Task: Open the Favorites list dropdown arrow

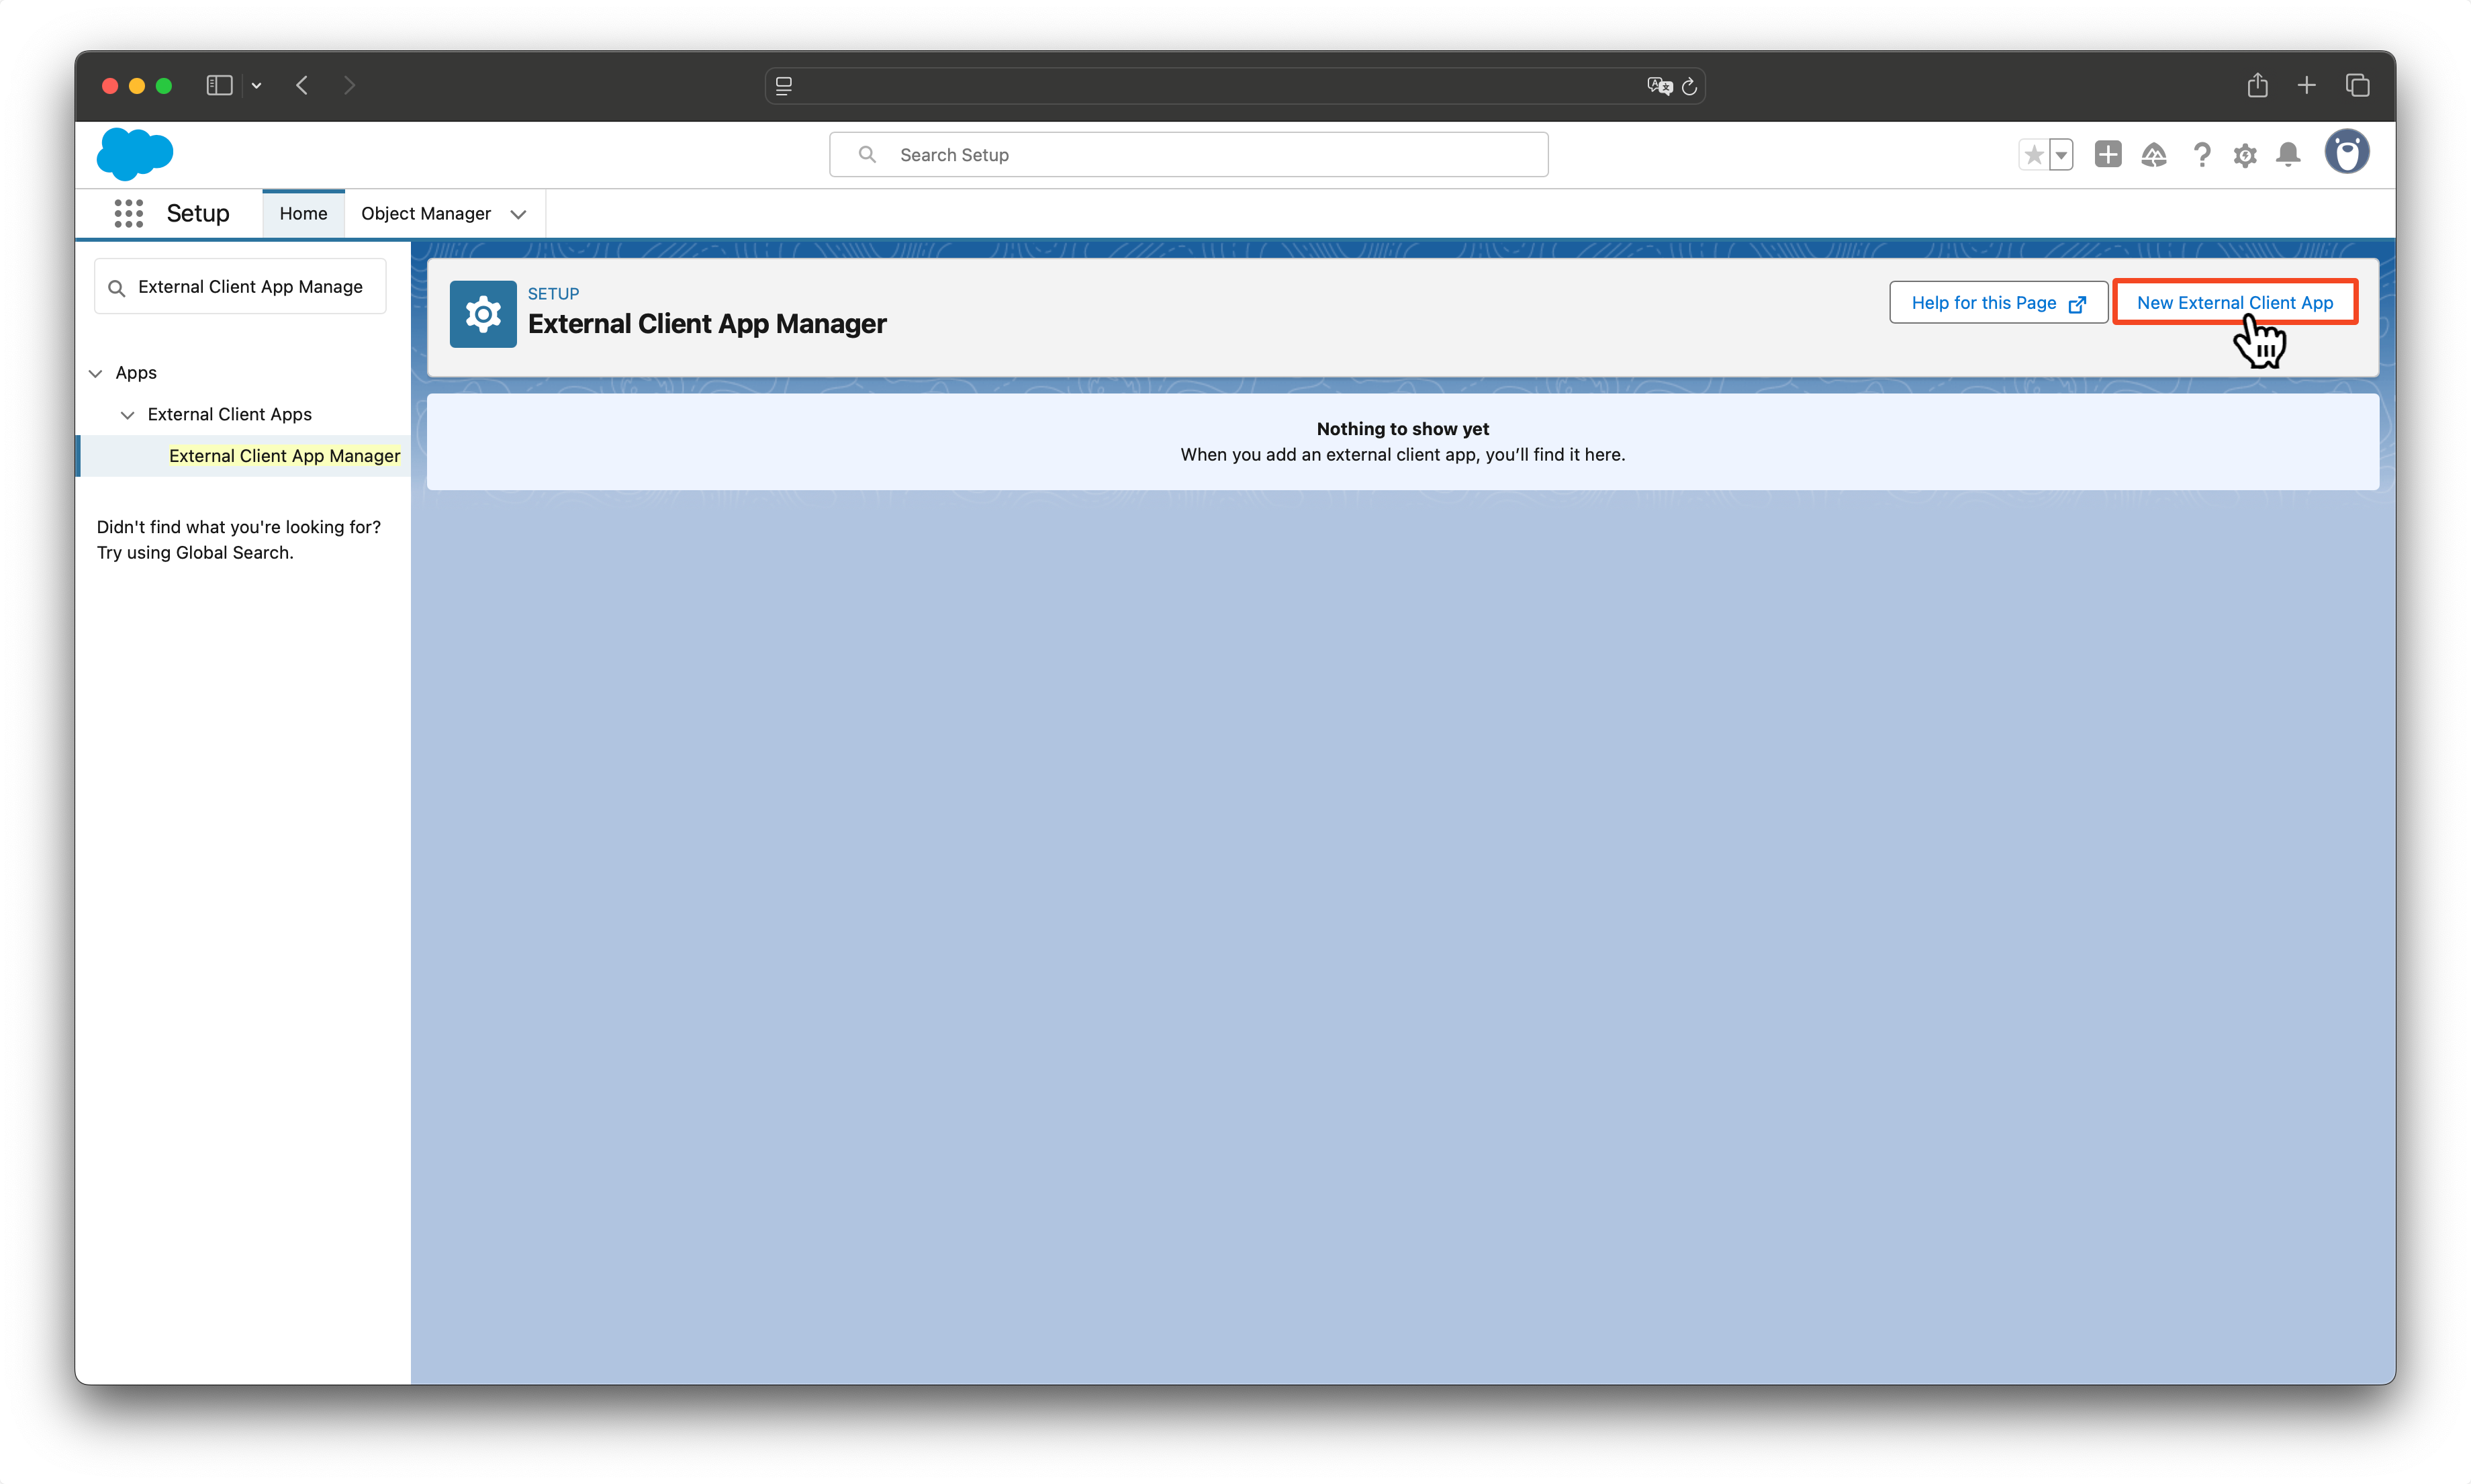Action: click(2061, 155)
